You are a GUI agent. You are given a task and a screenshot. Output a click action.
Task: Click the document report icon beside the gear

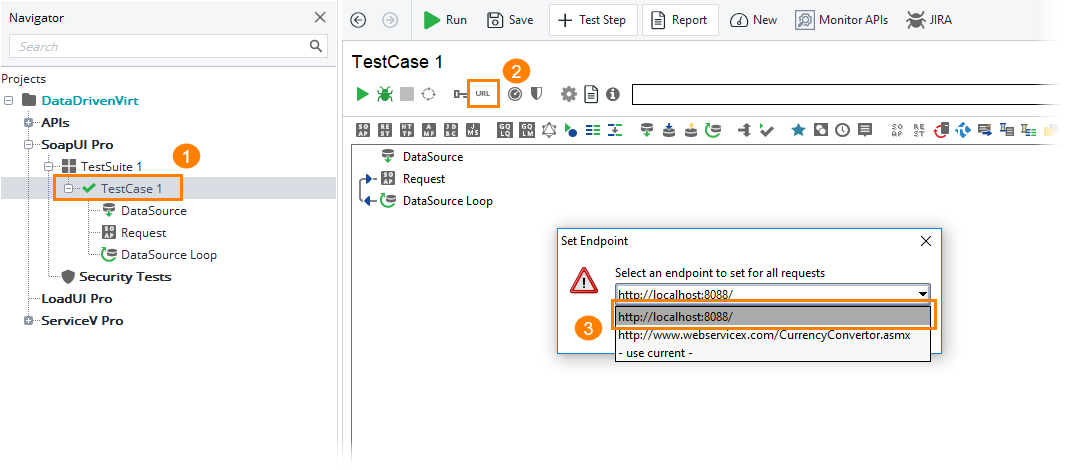point(592,94)
